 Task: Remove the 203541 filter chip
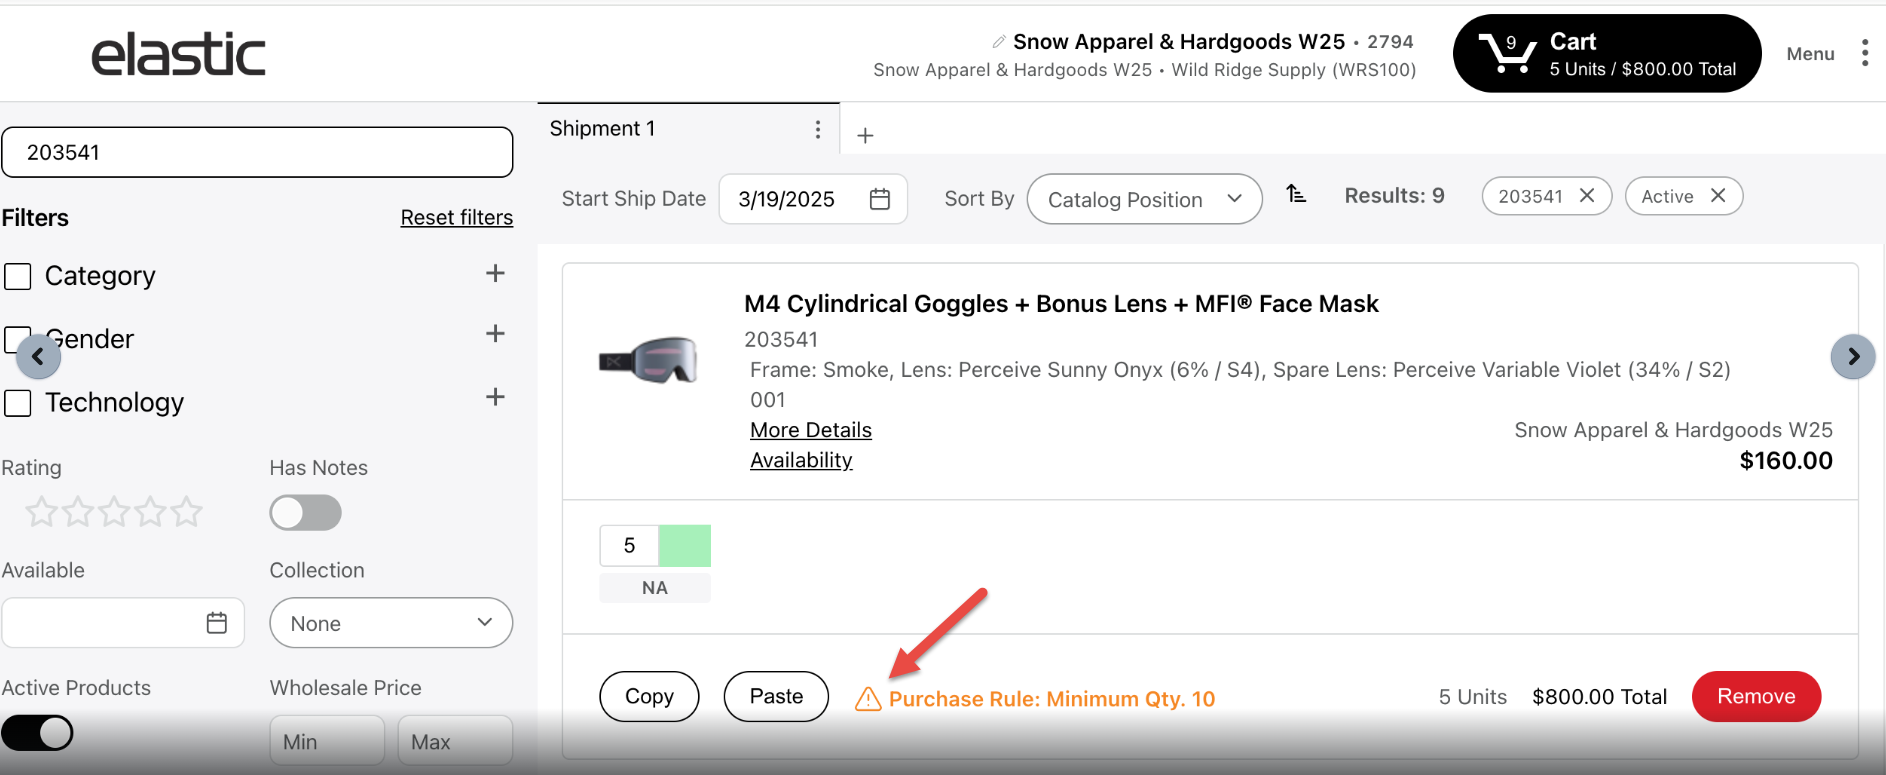pos(1586,196)
